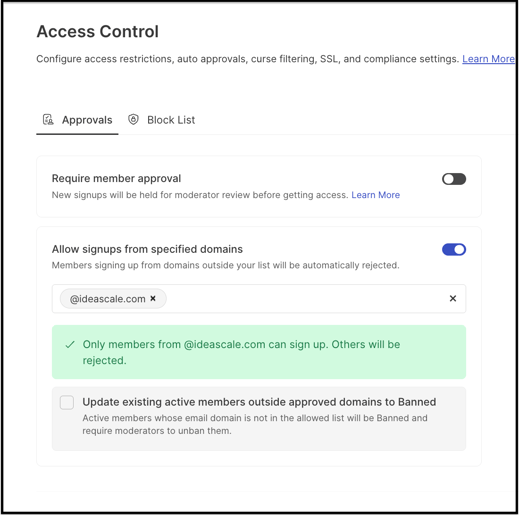The height and width of the screenshot is (515, 519).
Task: Disable the Allow signups from specified domains toggle
Action: point(454,249)
